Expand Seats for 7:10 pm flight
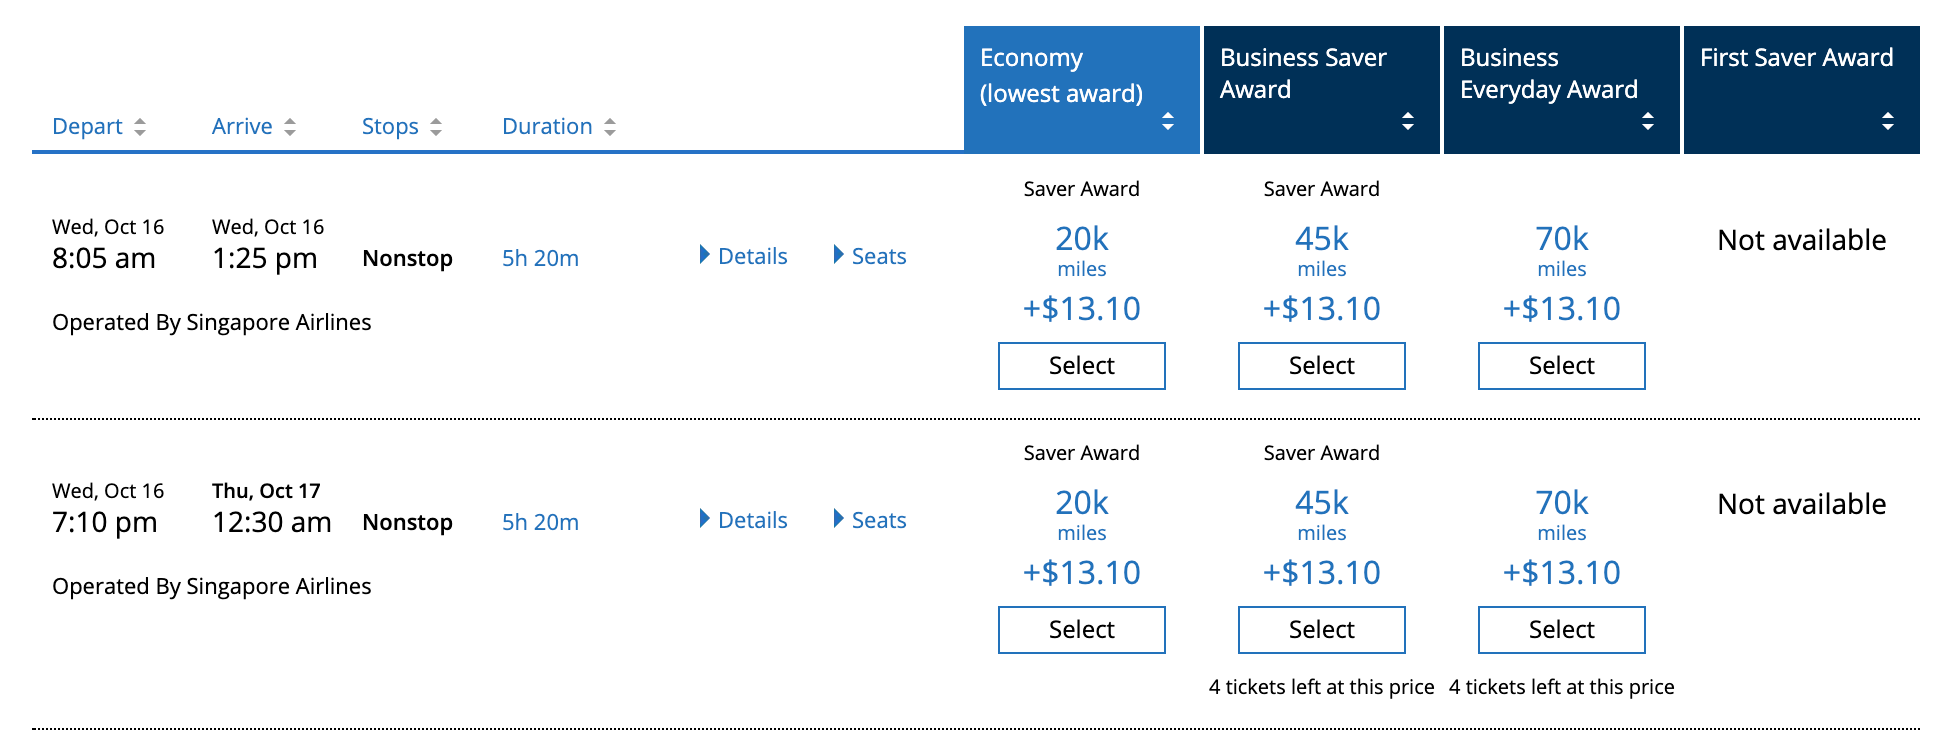1944x750 pixels. pyautogui.click(x=871, y=520)
